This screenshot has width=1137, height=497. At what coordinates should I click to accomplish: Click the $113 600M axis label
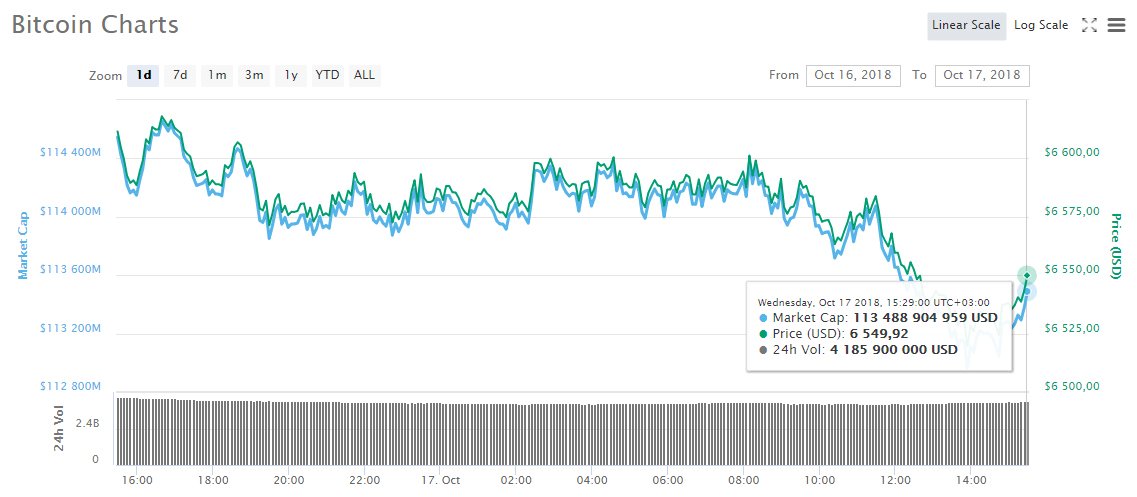point(71,270)
